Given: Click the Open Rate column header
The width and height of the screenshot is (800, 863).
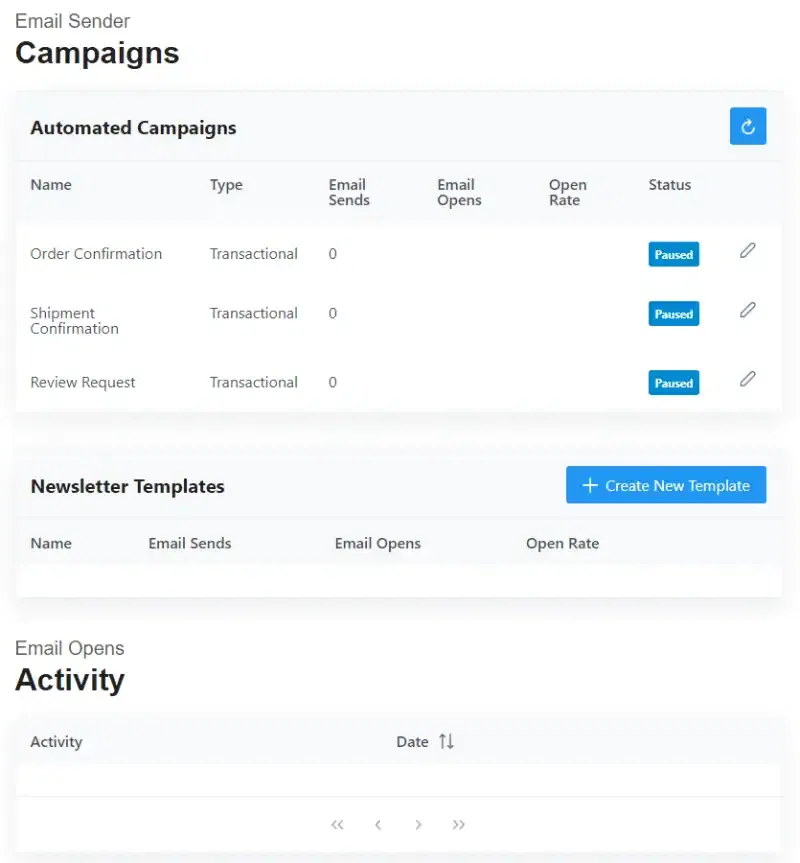Looking at the screenshot, I should [567, 192].
